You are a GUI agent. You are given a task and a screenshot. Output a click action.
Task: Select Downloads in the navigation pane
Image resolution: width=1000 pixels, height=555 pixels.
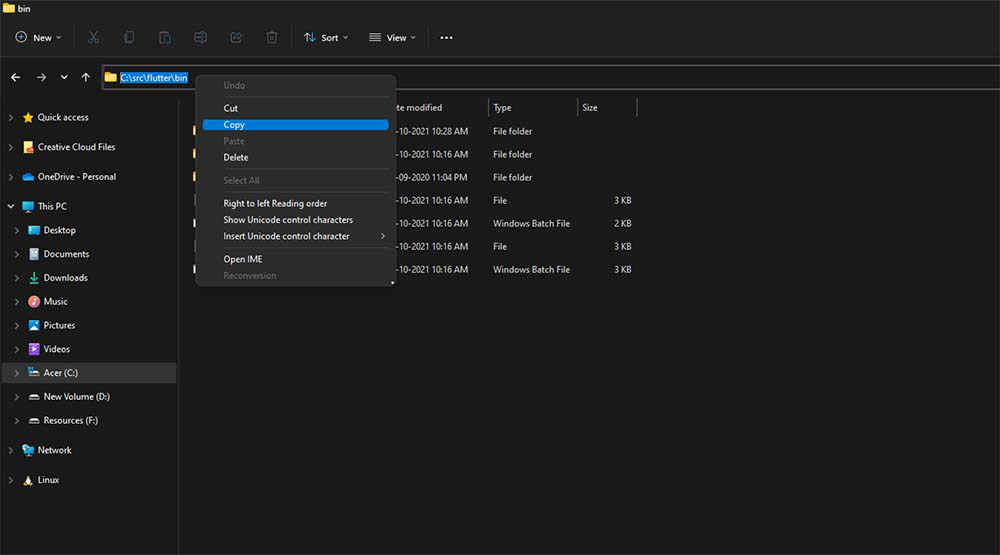65,278
